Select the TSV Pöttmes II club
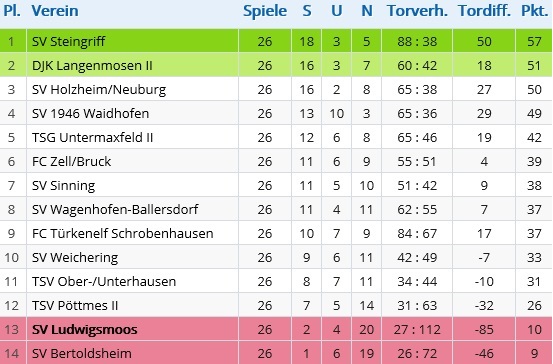Screen dimensions: 553x364 tap(75, 305)
